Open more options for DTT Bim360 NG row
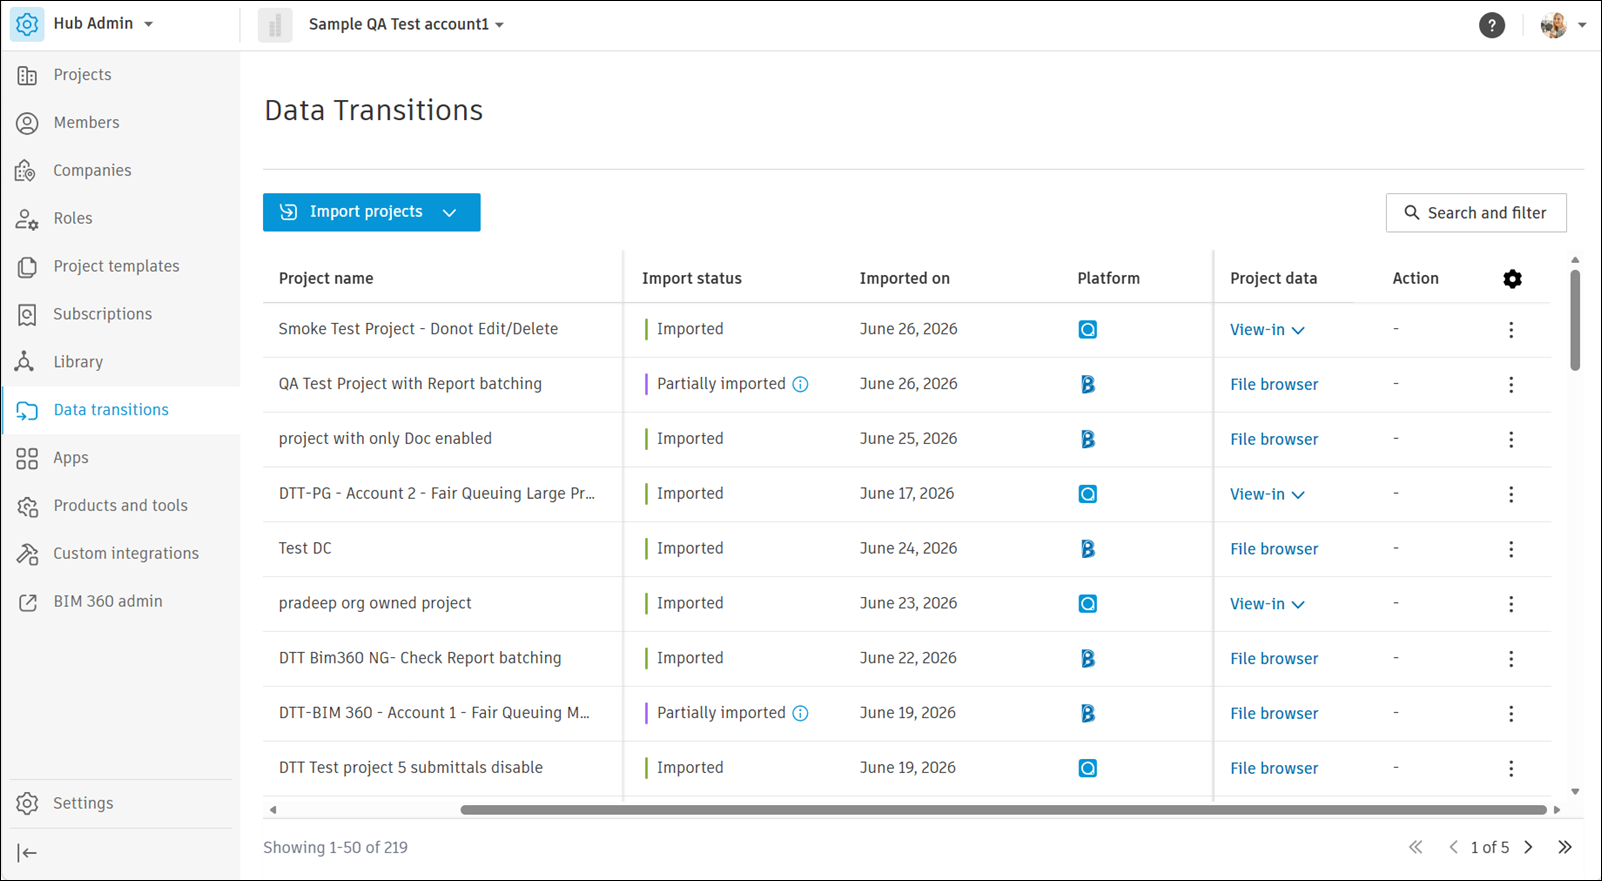The image size is (1602, 881). 1511,659
